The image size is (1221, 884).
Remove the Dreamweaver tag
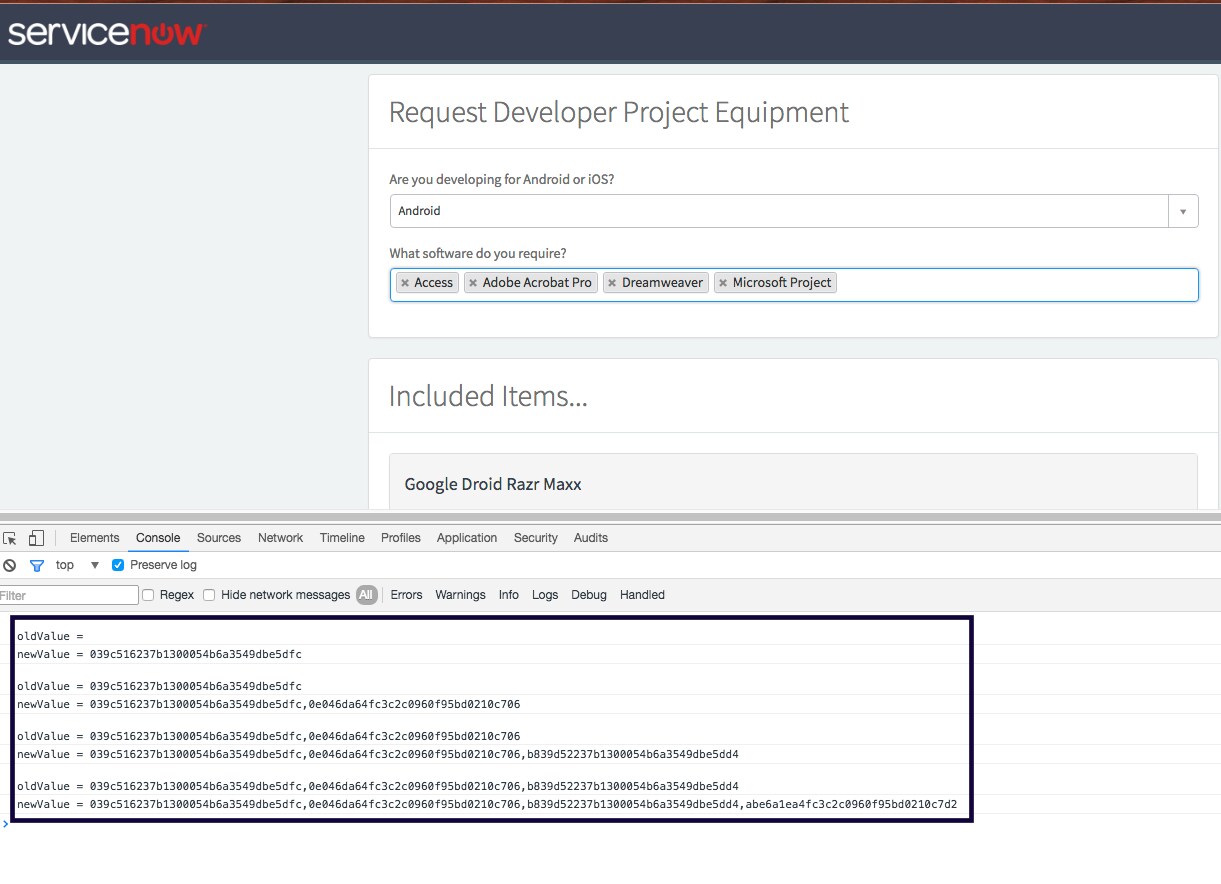pos(612,283)
